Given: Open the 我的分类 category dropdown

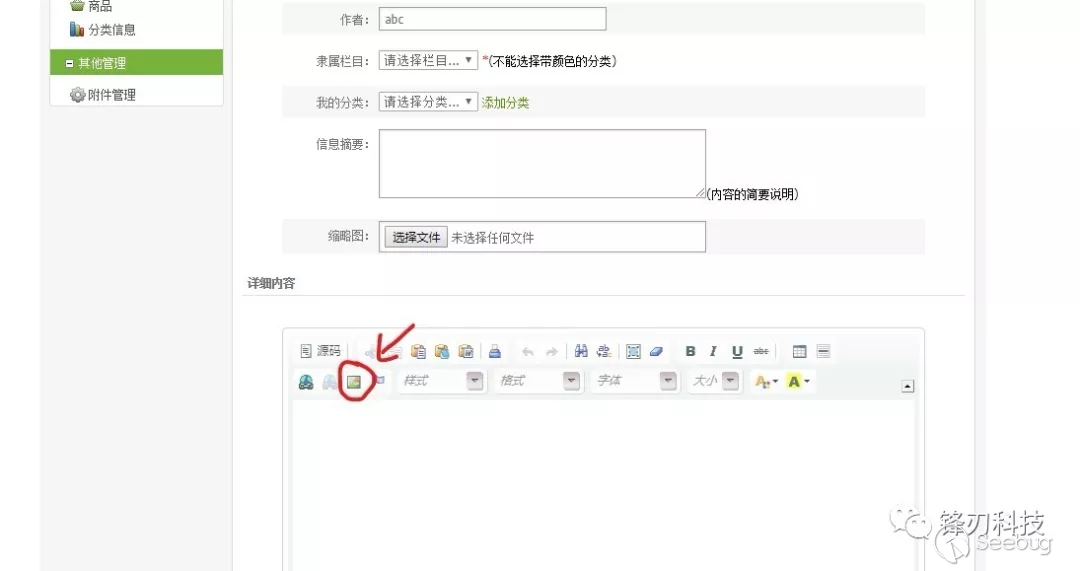Looking at the screenshot, I should 428,102.
